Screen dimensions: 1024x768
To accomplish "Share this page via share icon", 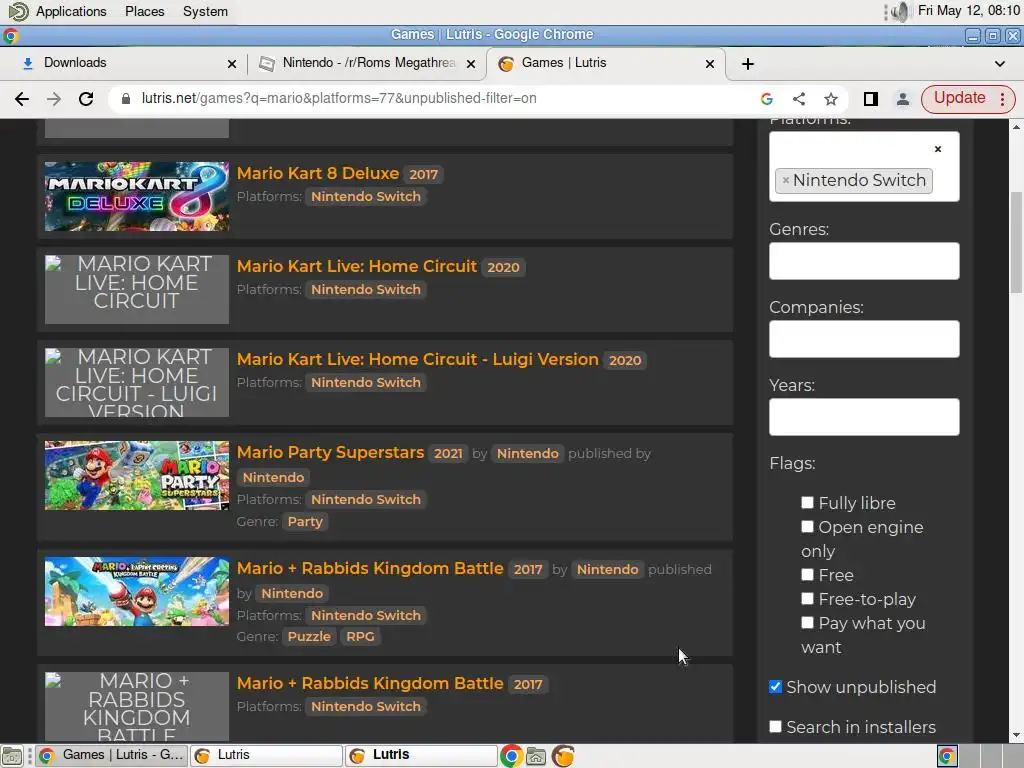I will pos(799,99).
